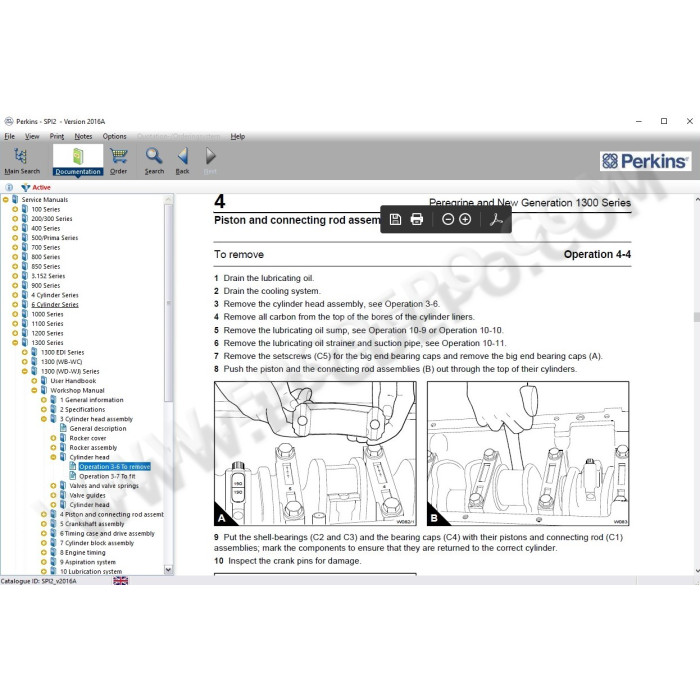Image resolution: width=700 pixels, height=700 pixels.
Task: Click the info icon beside Active
Action: pos(9,188)
